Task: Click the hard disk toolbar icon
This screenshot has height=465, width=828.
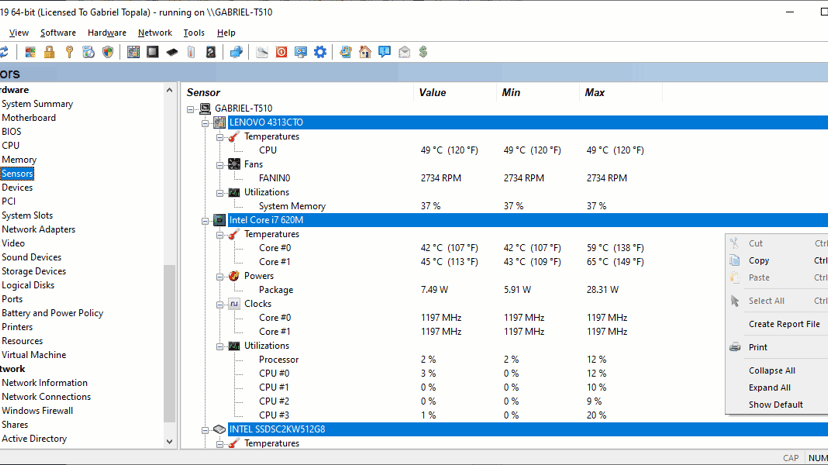Action: [211, 52]
